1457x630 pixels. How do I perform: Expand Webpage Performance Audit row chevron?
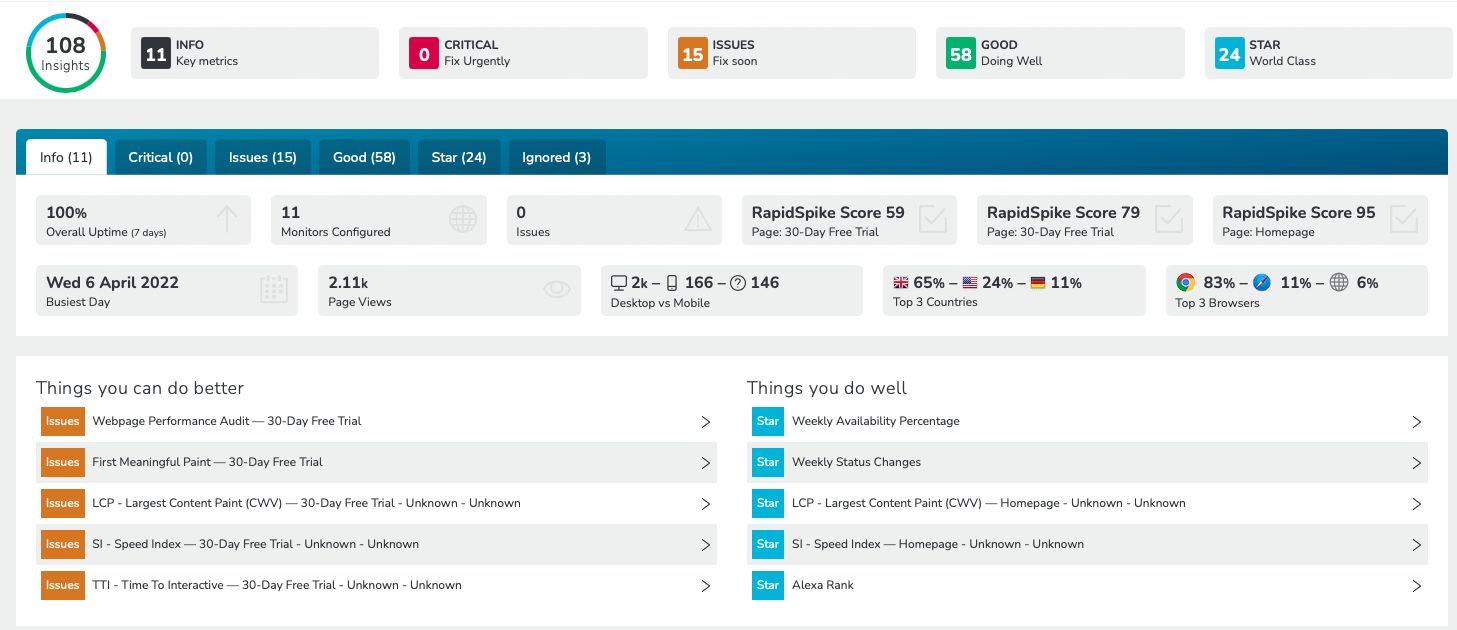(705, 422)
